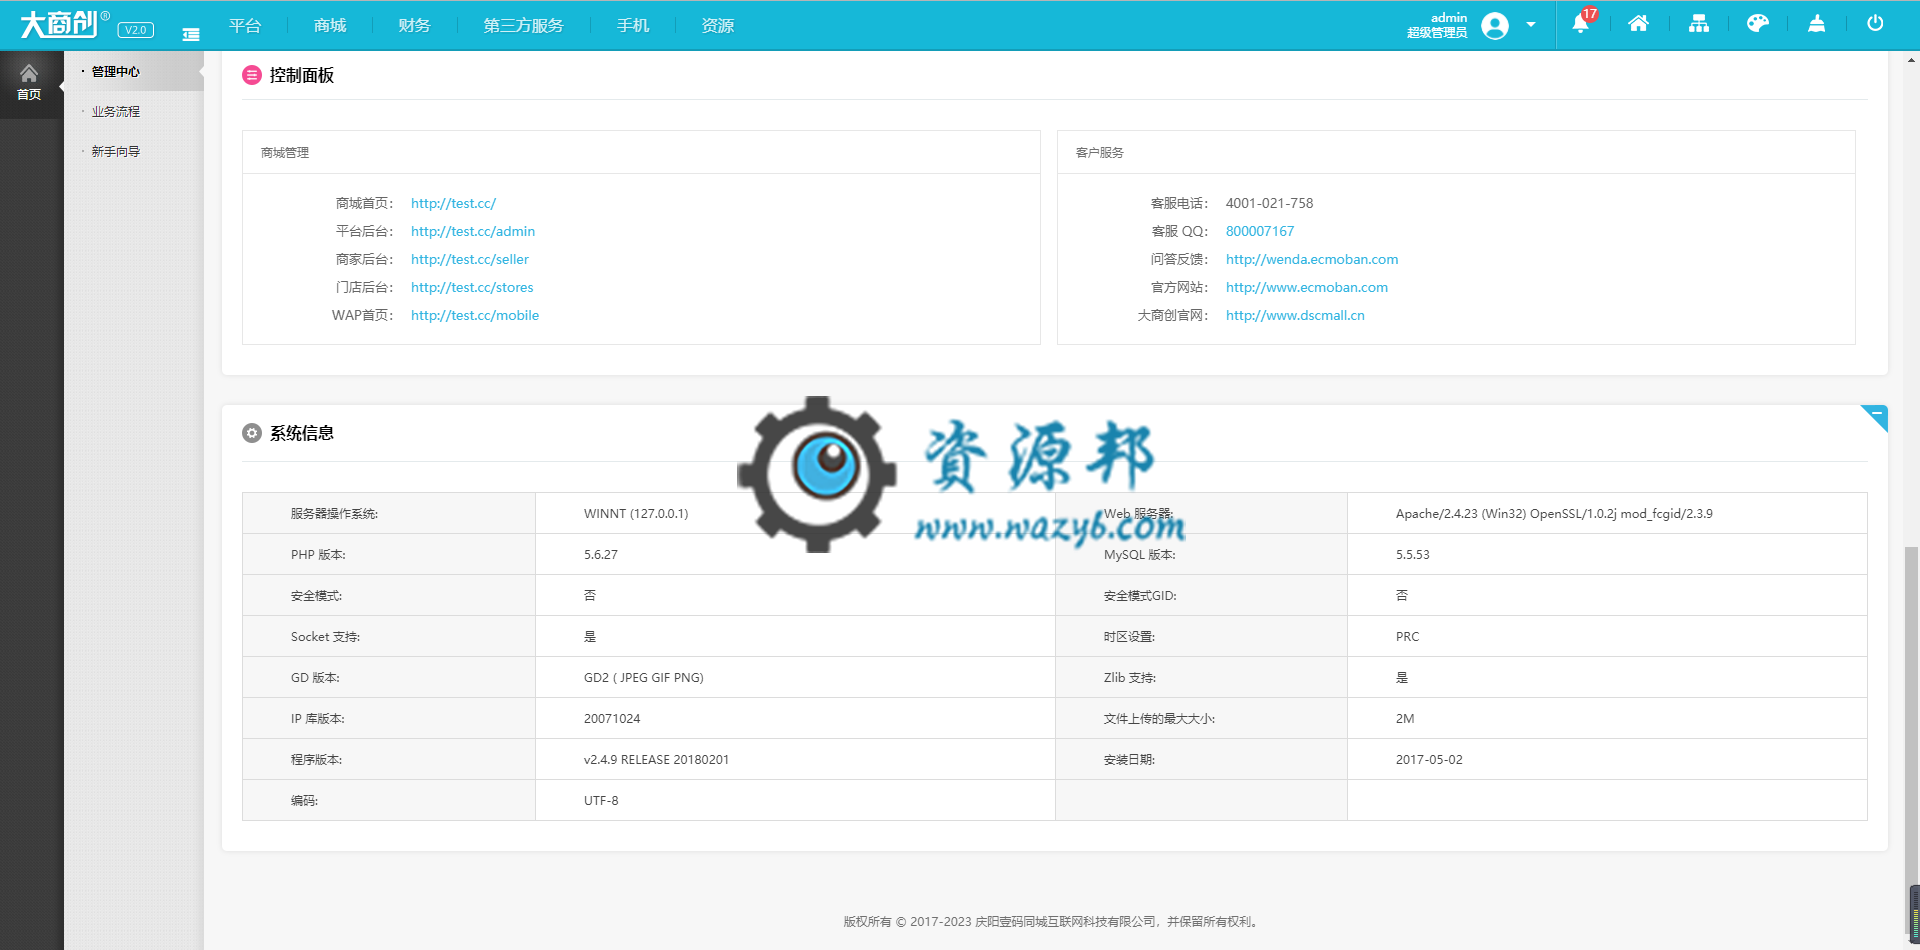This screenshot has width=1920, height=950.
Task: Click the copyright footer text
Action: coord(1053,922)
